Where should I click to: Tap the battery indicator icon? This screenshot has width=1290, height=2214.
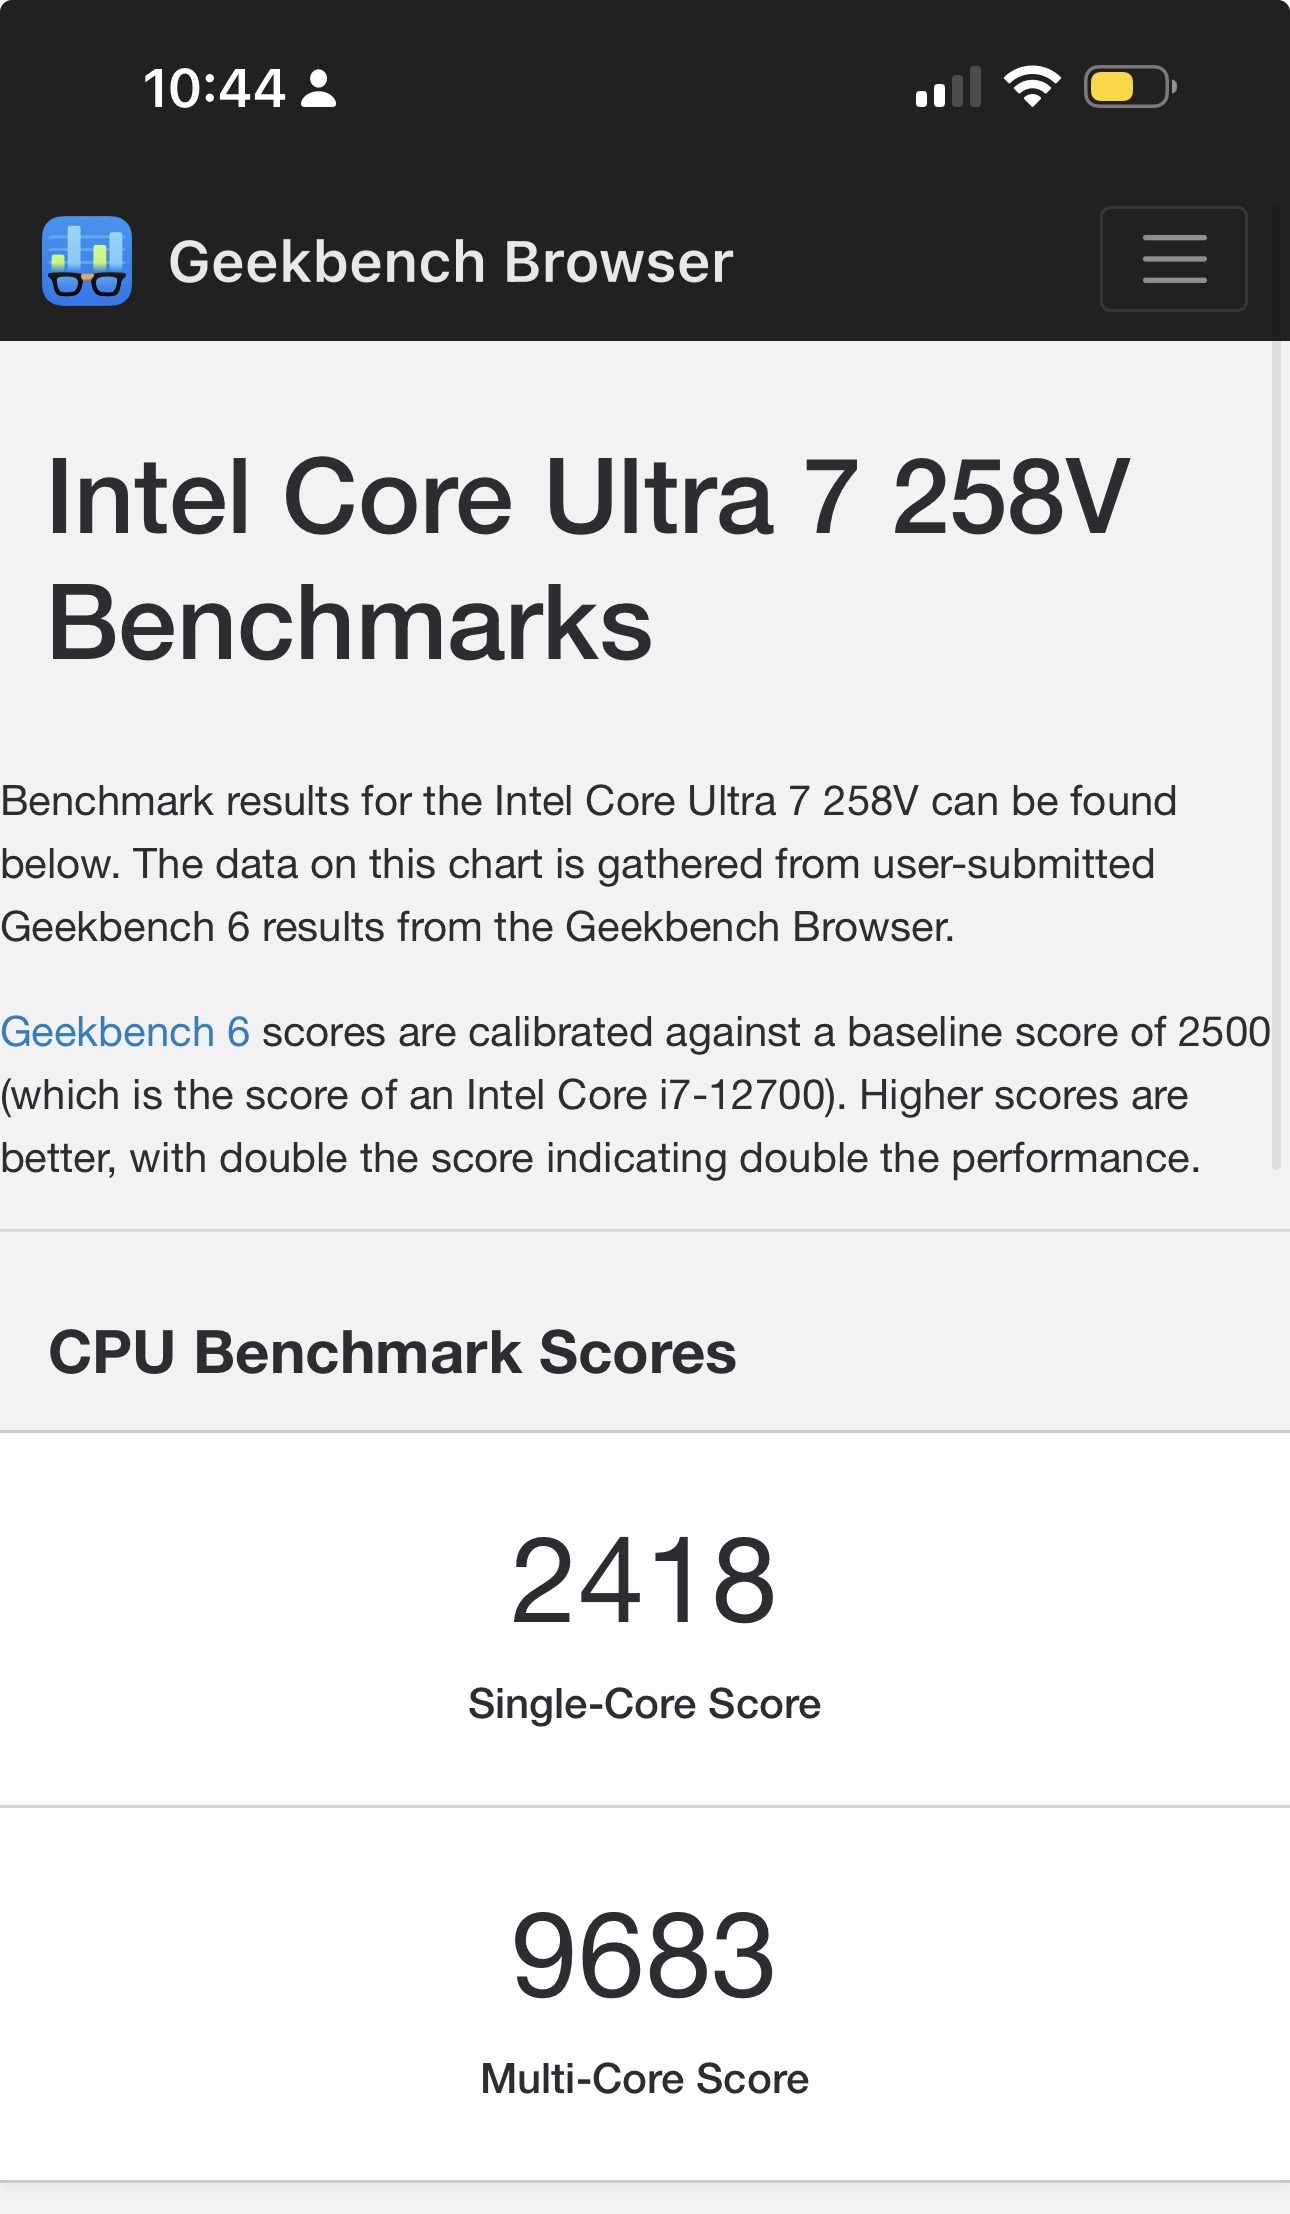tap(1129, 87)
